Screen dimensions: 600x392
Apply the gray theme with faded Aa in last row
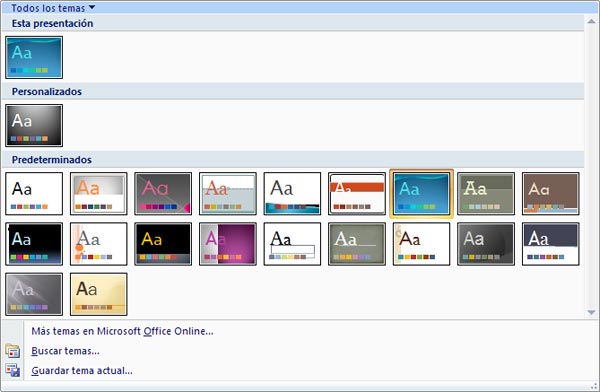34,294
